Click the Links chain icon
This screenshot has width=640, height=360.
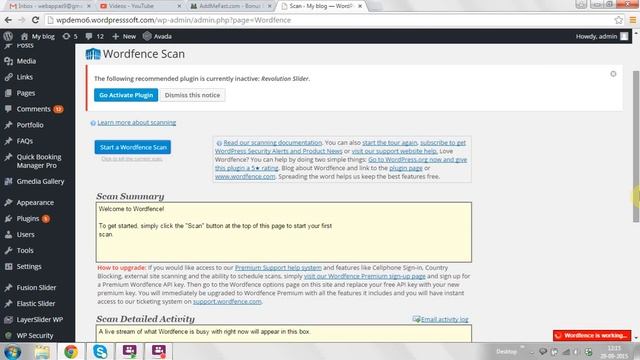tap(8, 77)
